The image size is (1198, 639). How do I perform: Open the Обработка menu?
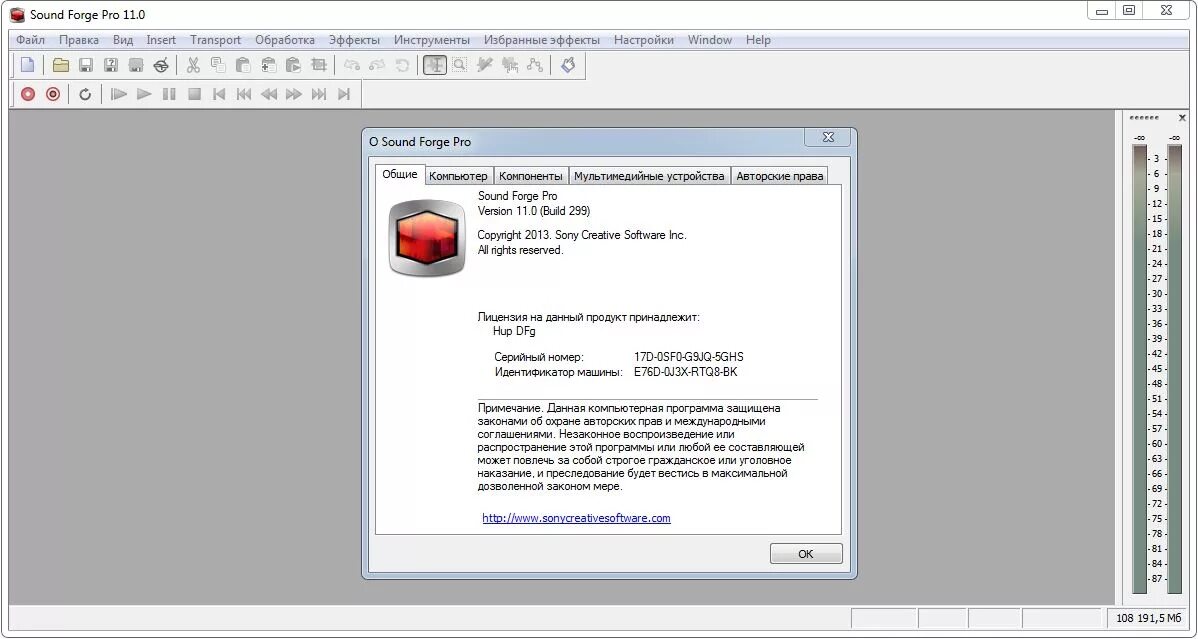(x=285, y=40)
